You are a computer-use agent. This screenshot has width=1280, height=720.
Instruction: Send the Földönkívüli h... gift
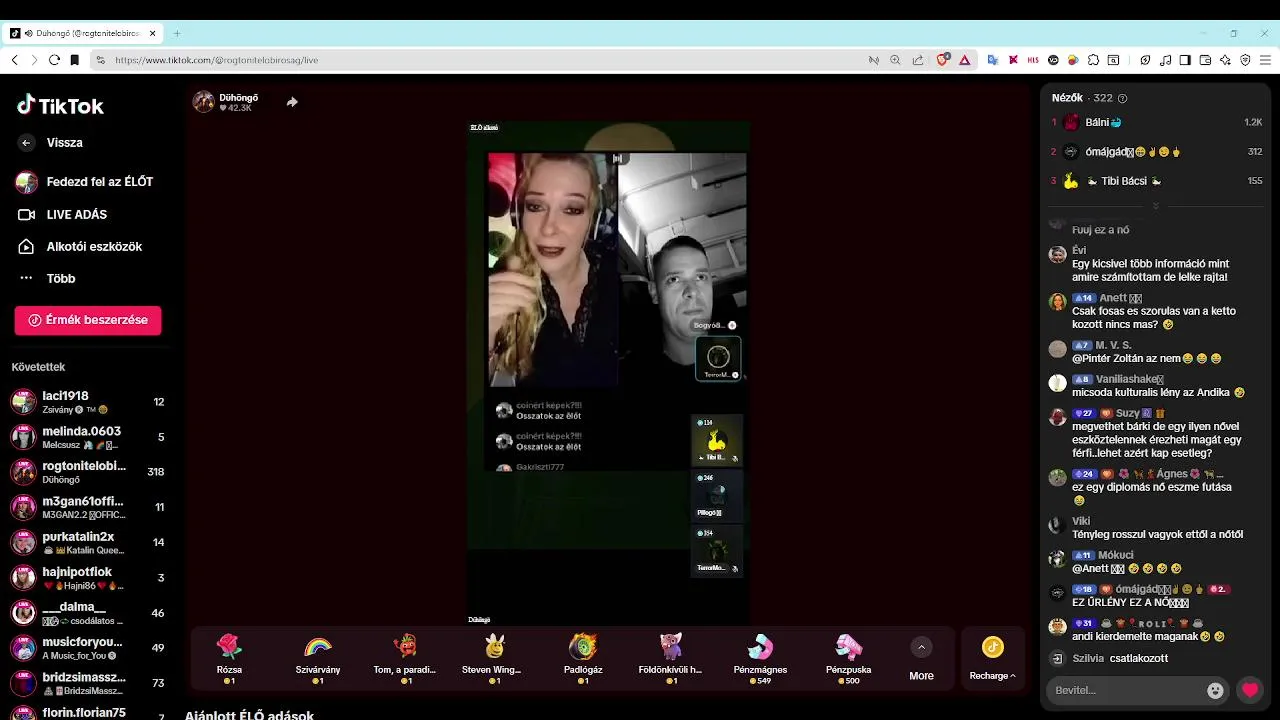tap(670, 658)
